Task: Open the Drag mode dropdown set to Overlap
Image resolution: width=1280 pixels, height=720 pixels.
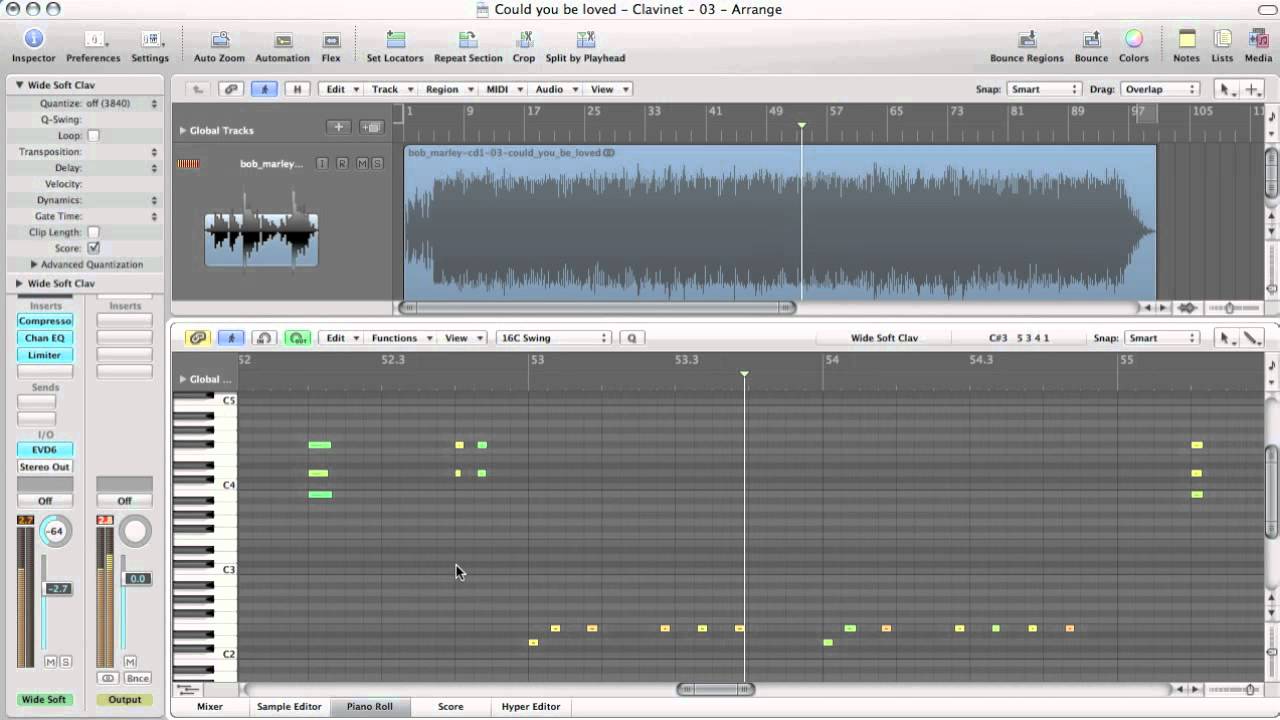Action: (1159, 89)
